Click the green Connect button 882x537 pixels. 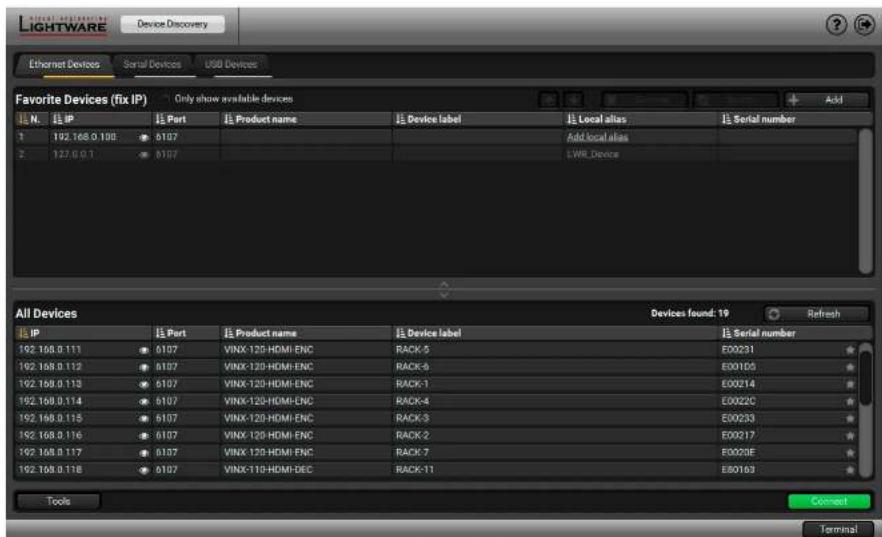(829, 501)
